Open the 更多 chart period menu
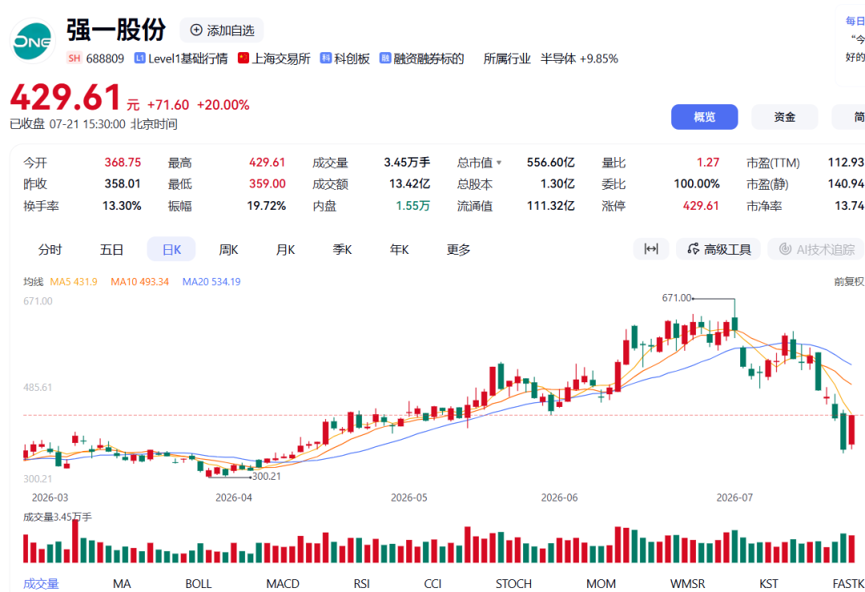Viewport: 865px width, 592px height. coord(458,249)
